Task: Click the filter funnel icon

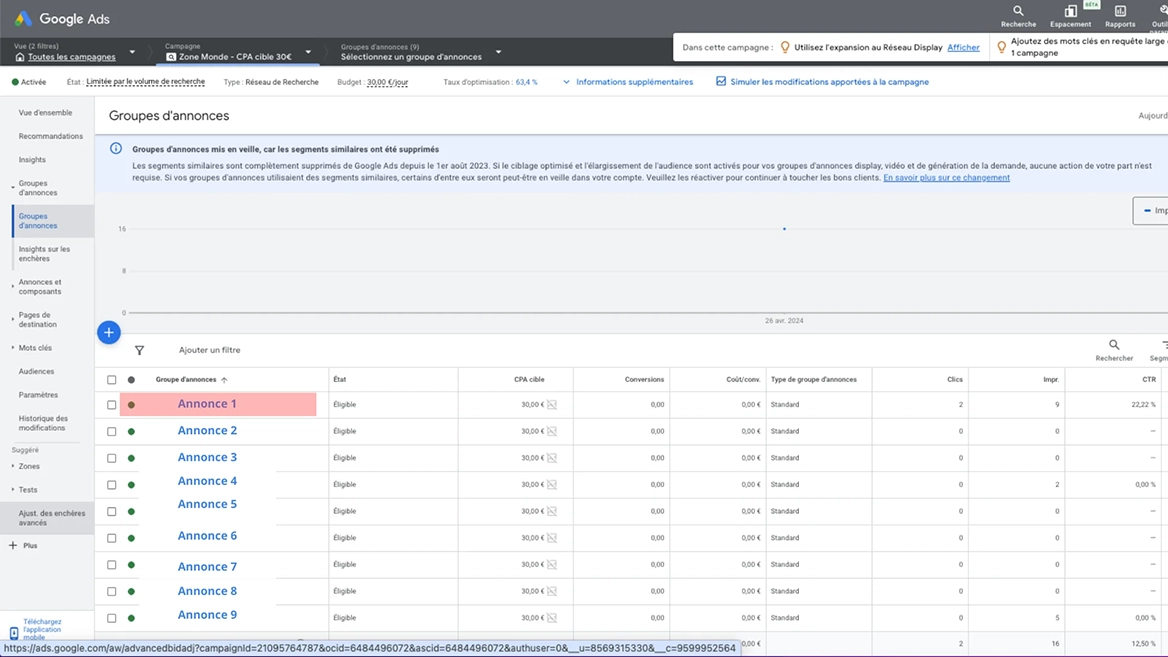Action: coord(139,350)
